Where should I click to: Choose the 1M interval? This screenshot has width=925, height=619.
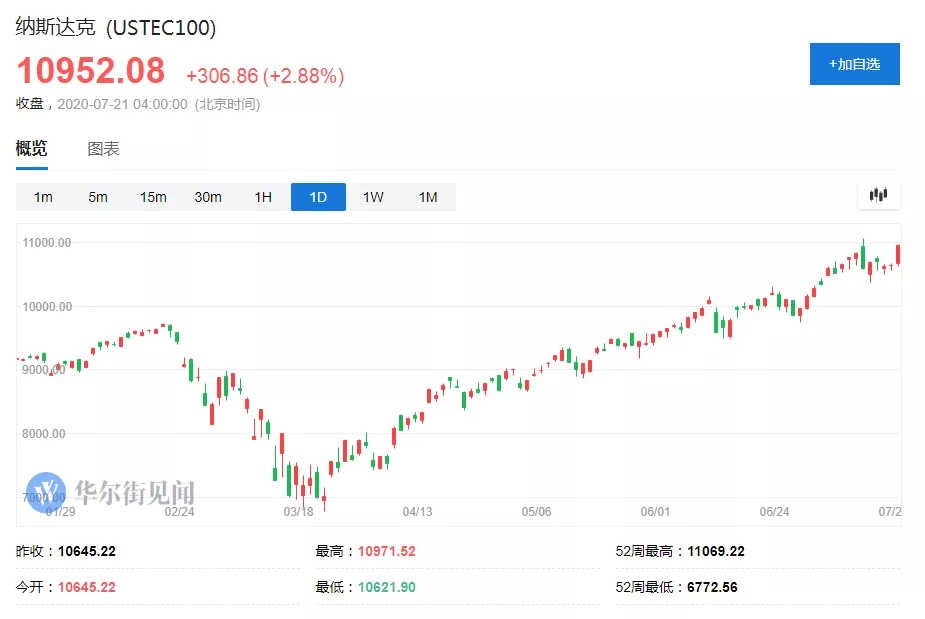click(x=428, y=197)
